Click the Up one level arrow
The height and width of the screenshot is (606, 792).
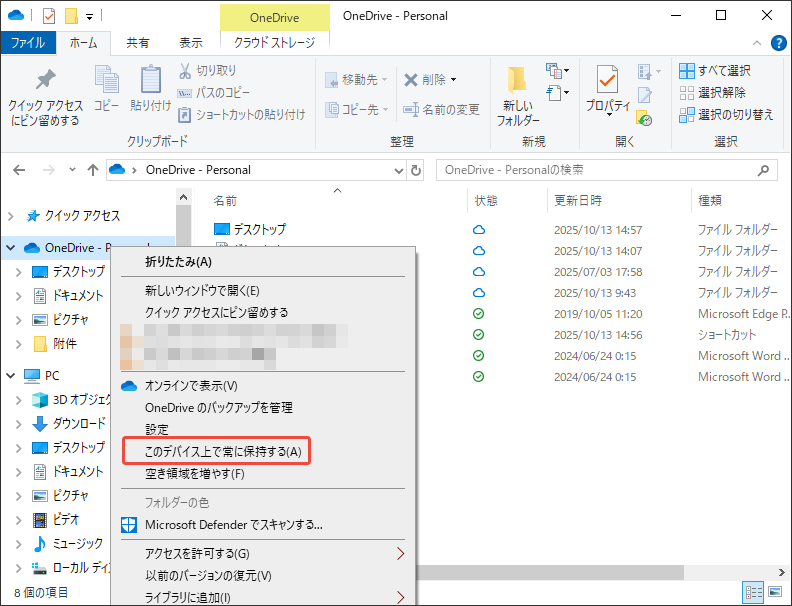pyautogui.click(x=92, y=170)
